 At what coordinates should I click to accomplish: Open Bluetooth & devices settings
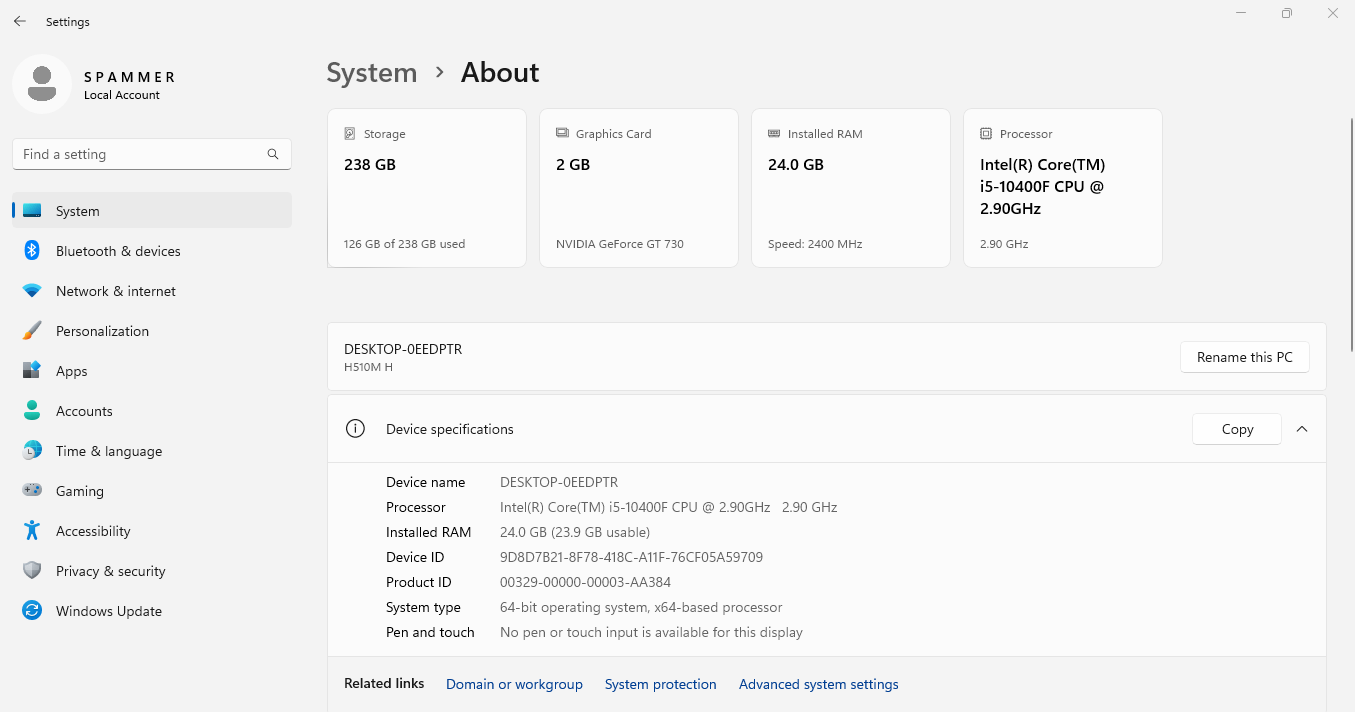click(x=152, y=251)
